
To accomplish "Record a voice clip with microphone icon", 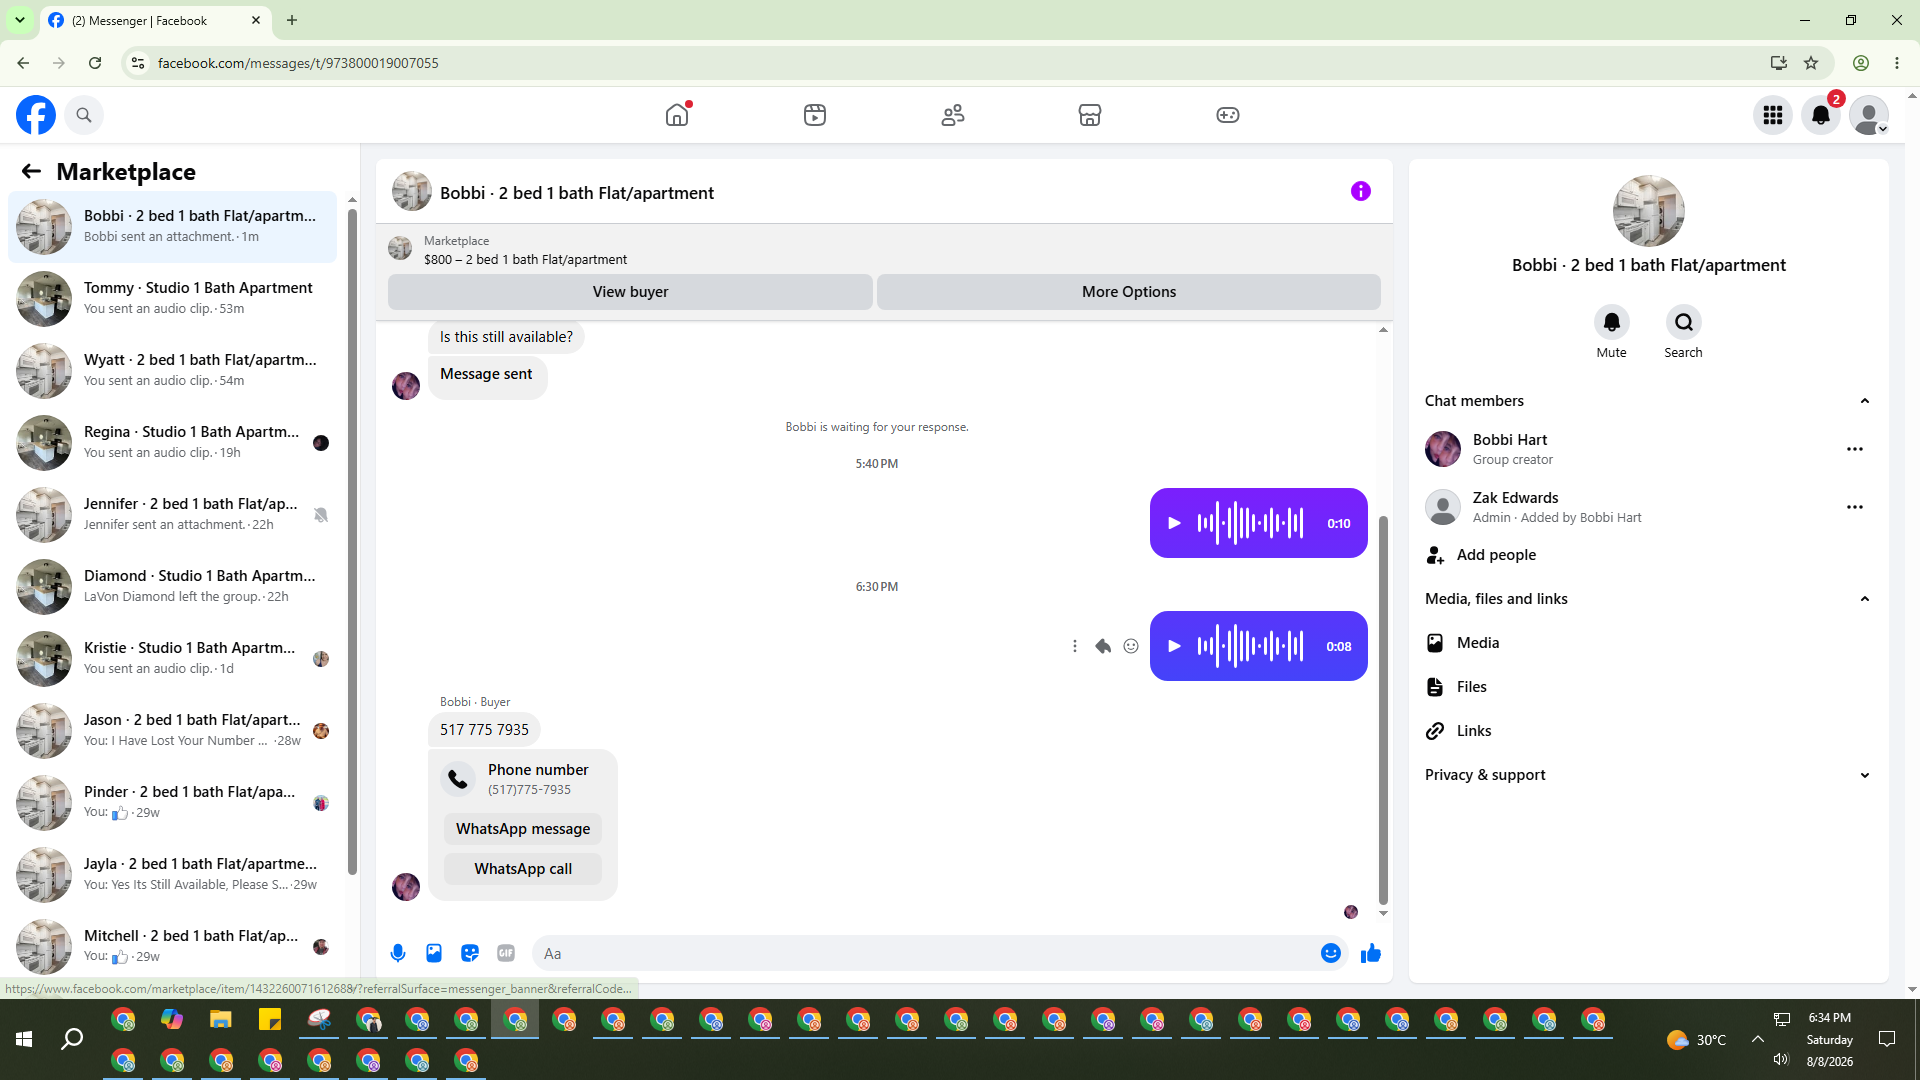I will pos(398,953).
